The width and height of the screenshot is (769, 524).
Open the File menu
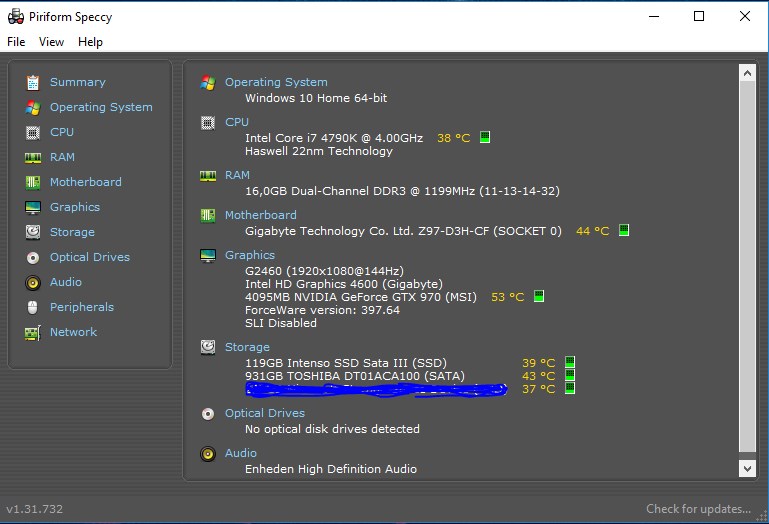click(x=16, y=42)
